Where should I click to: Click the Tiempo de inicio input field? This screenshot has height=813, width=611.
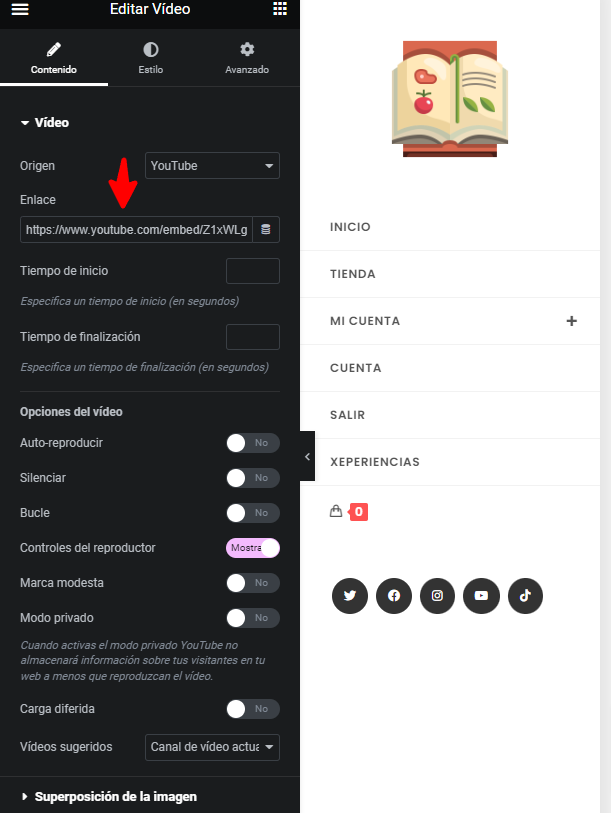[253, 271]
